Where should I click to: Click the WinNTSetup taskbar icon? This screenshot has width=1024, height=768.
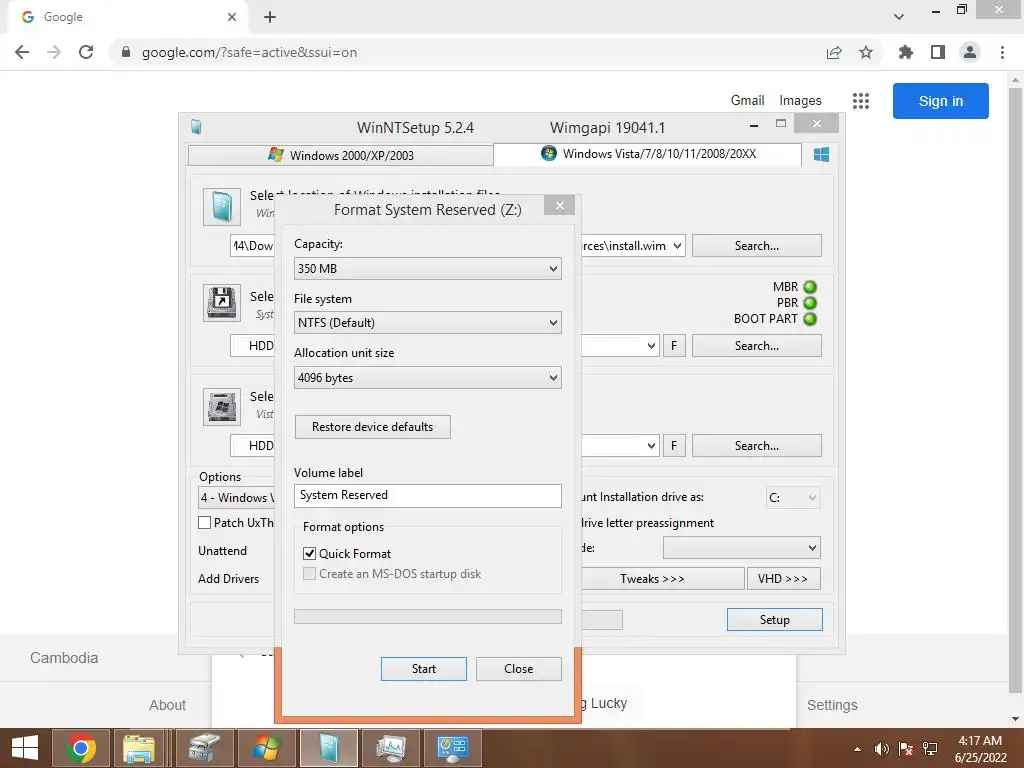point(328,748)
